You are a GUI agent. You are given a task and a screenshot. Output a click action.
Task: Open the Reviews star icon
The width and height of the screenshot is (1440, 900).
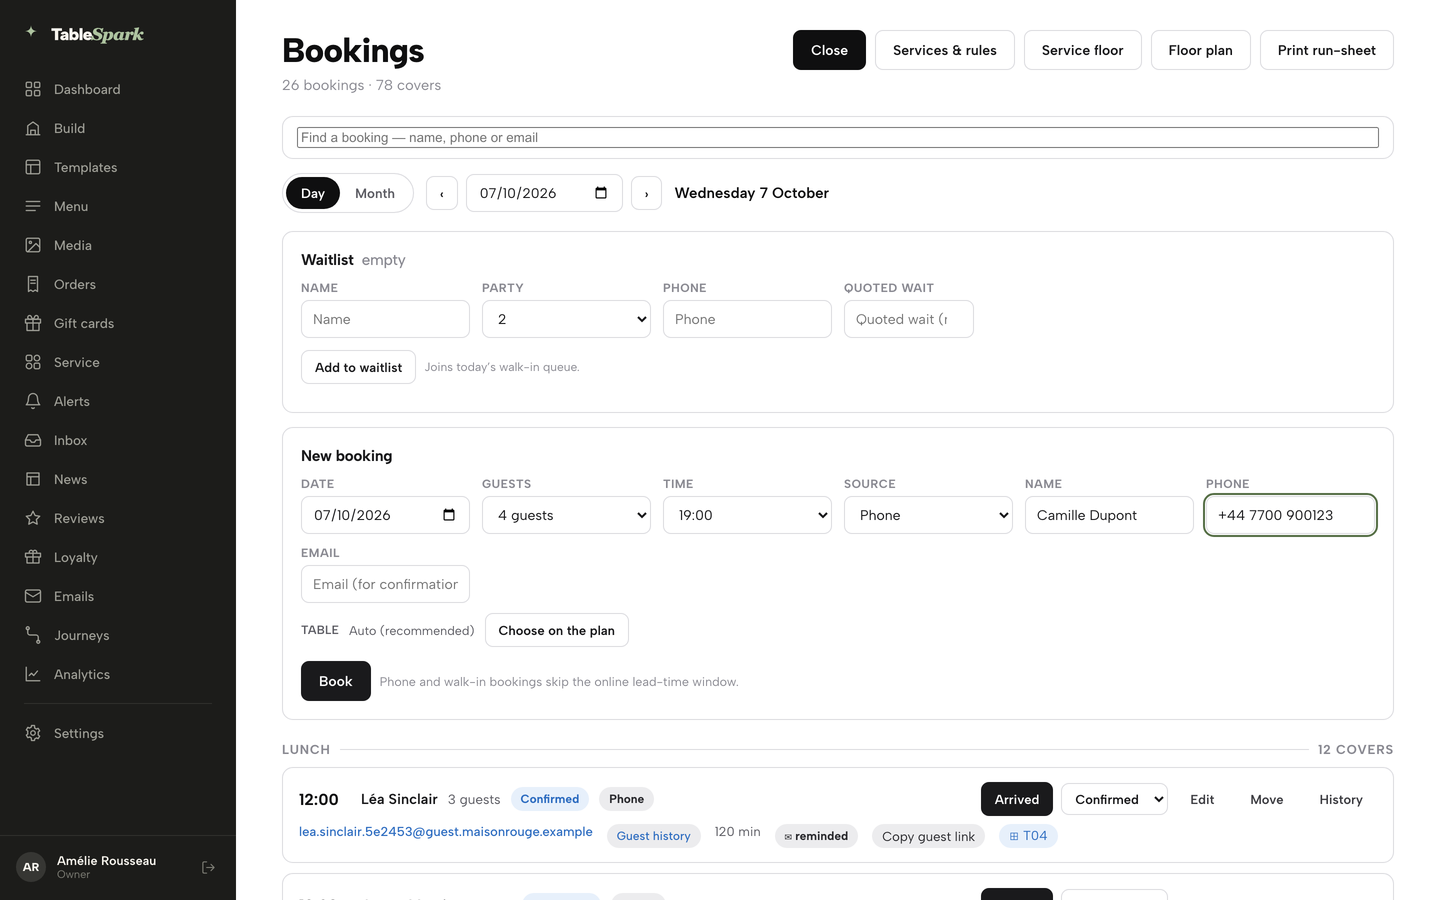pyautogui.click(x=33, y=518)
